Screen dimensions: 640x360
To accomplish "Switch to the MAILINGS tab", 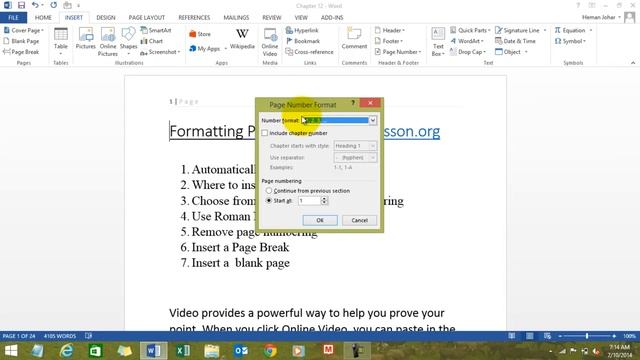I will [x=236, y=18].
